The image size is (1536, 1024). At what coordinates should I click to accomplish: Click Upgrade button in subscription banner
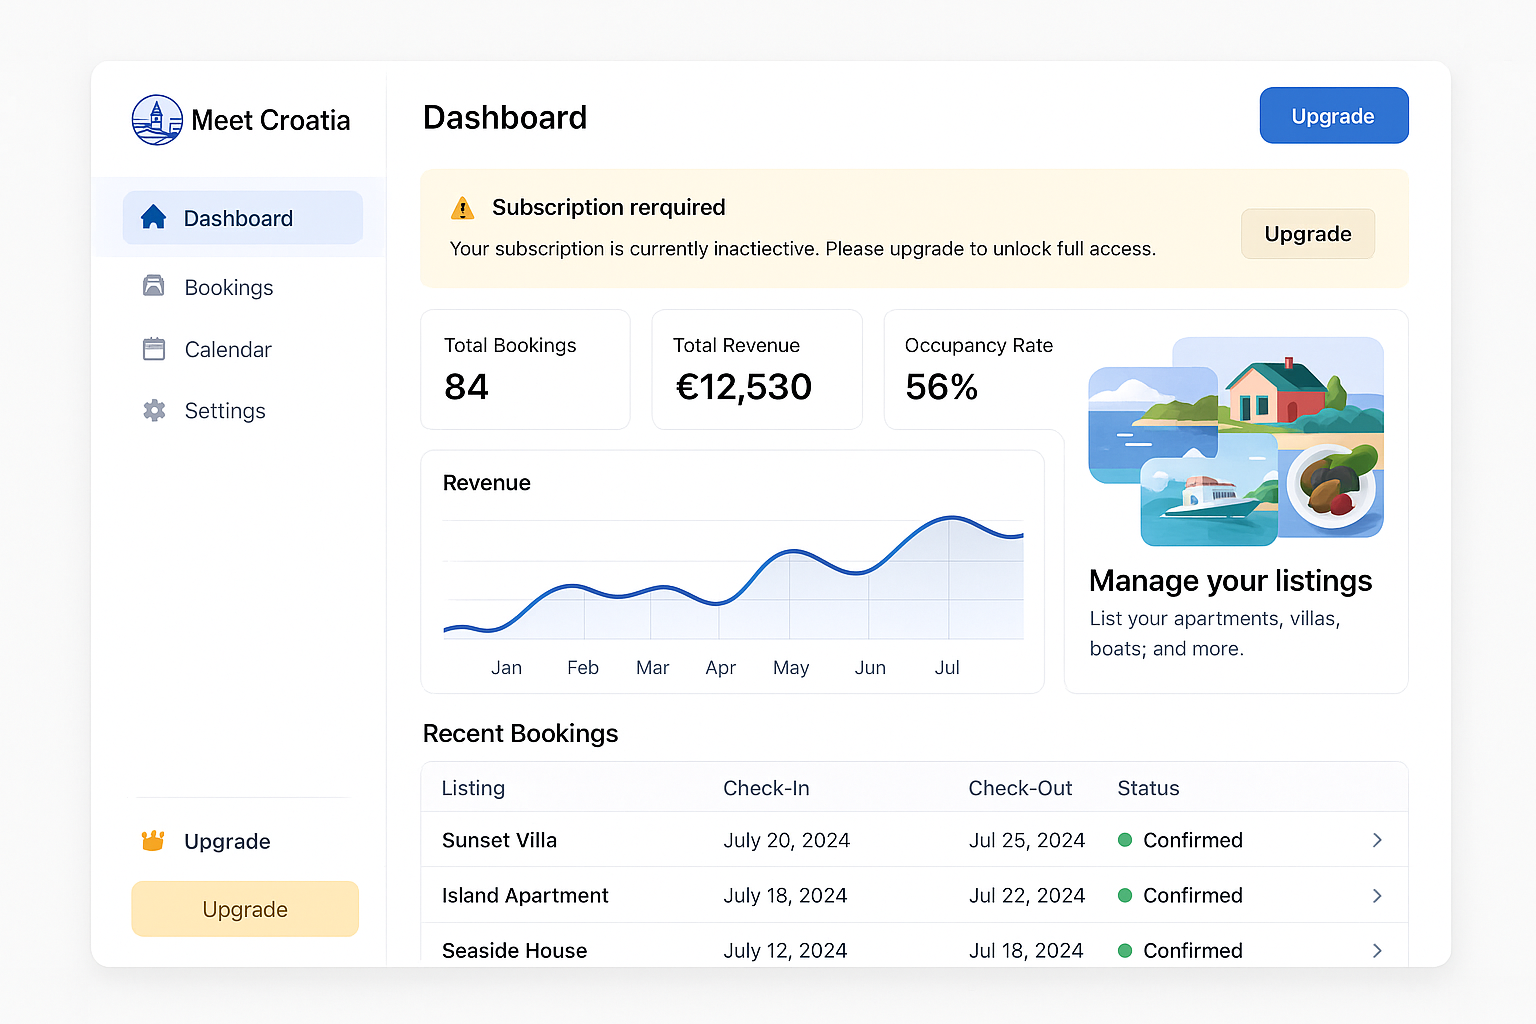tap(1307, 234)
